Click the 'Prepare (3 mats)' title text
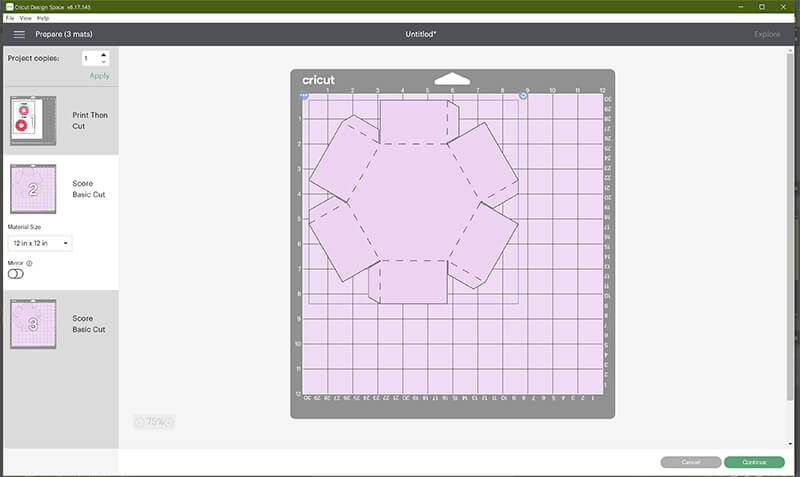 click(x=64, y=34)
